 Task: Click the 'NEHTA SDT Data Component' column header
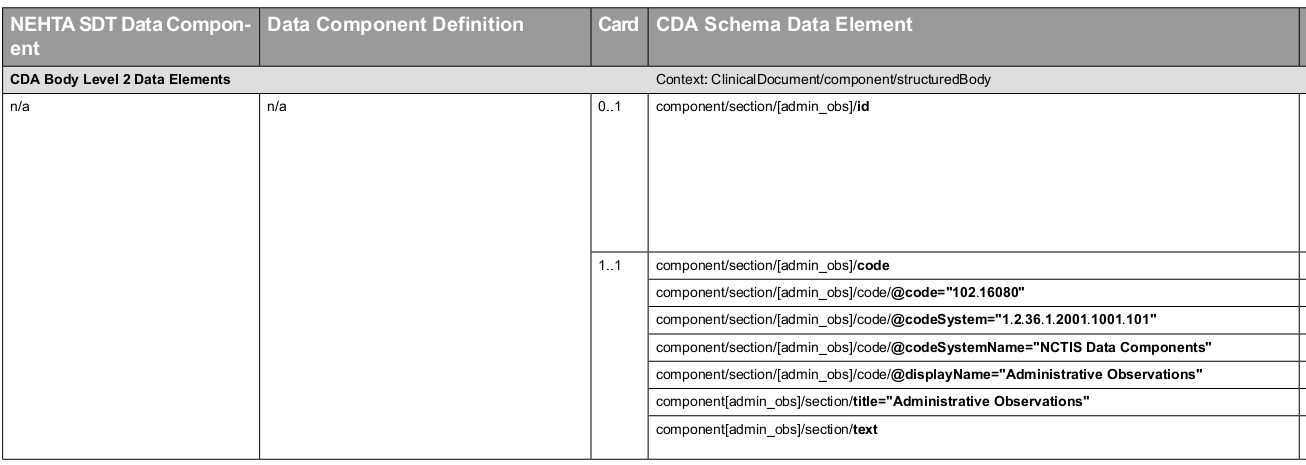pyautogui.click(x=128, y=36)
